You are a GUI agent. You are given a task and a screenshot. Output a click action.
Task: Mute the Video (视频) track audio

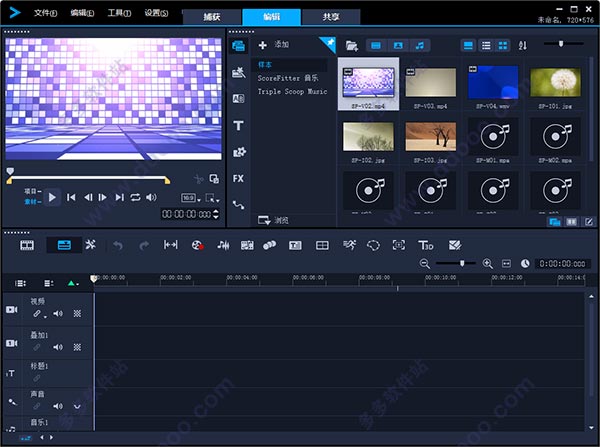pyautogui.click(x=58, y=313)
